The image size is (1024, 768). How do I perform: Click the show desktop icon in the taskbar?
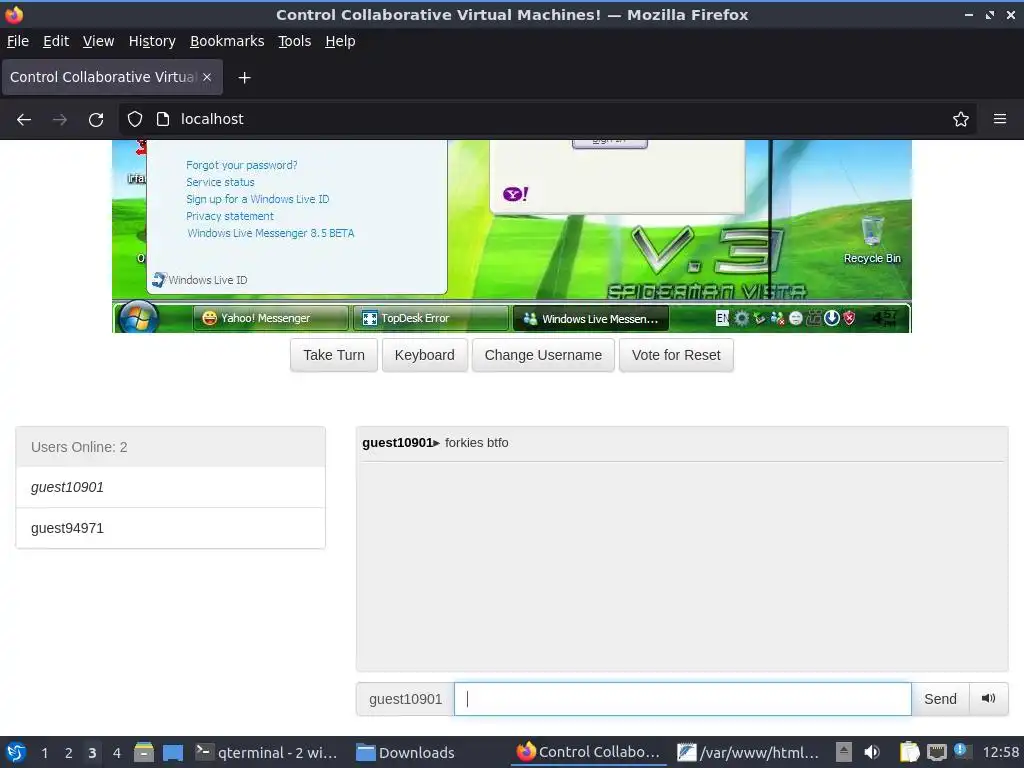(172, 752)
